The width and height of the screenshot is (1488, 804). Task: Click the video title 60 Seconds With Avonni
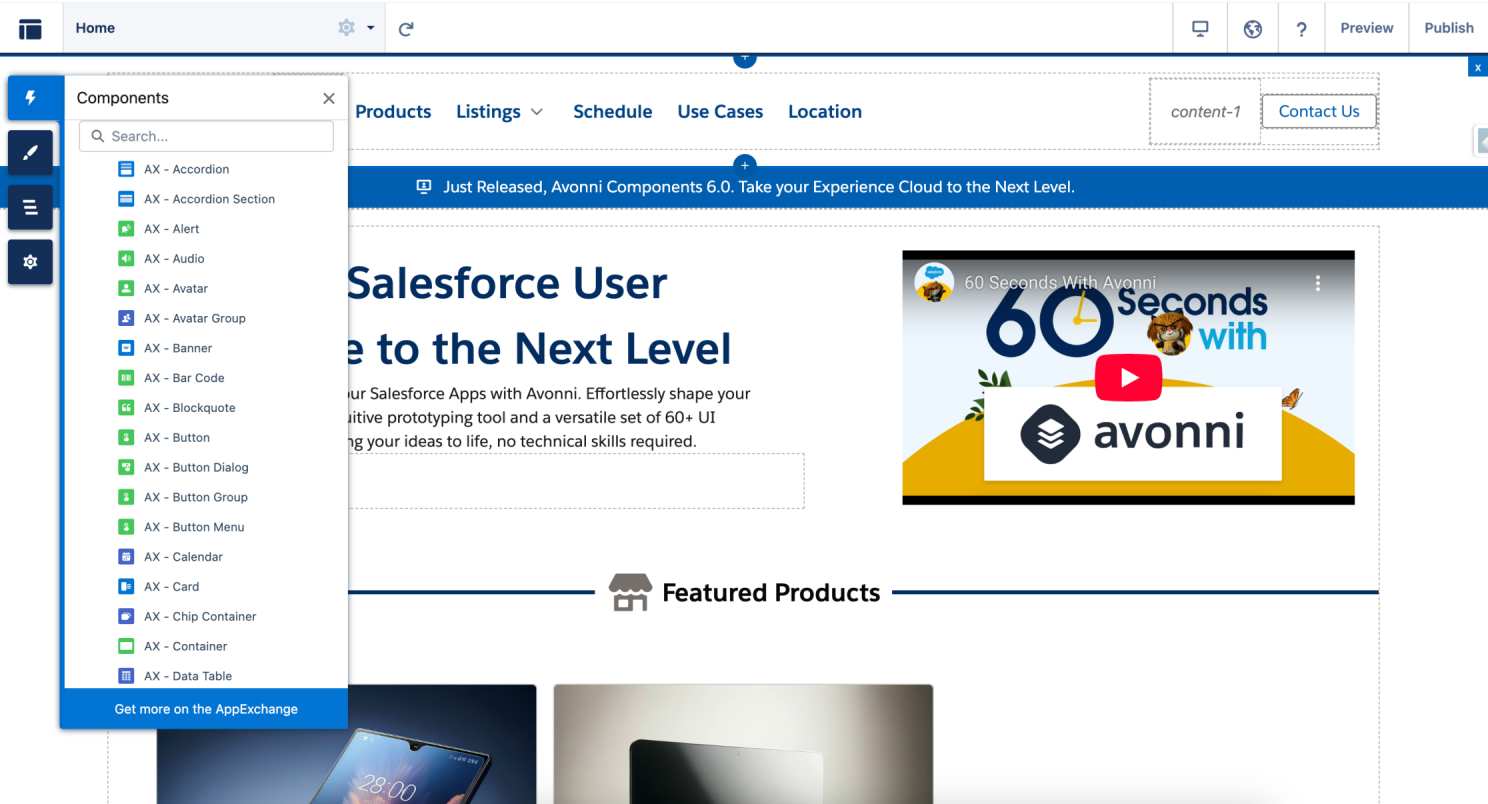click(1060, 283)
